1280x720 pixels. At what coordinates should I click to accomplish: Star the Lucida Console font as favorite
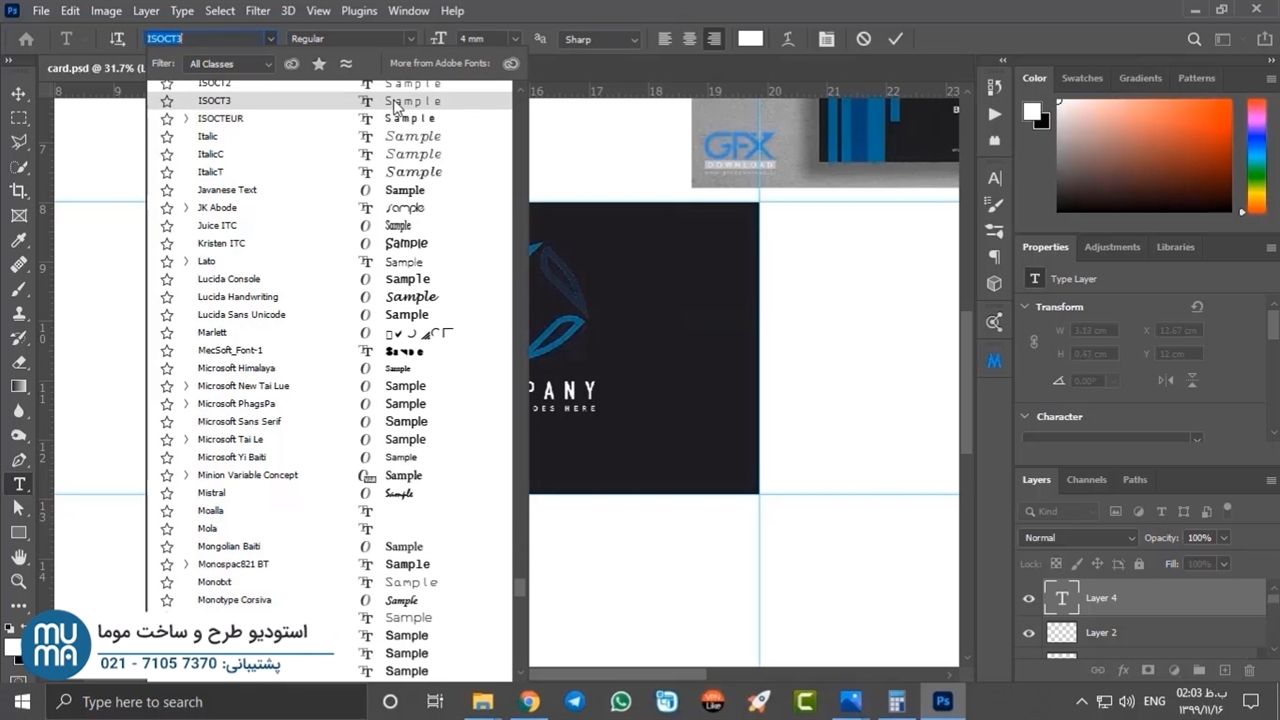coord(167,279)
